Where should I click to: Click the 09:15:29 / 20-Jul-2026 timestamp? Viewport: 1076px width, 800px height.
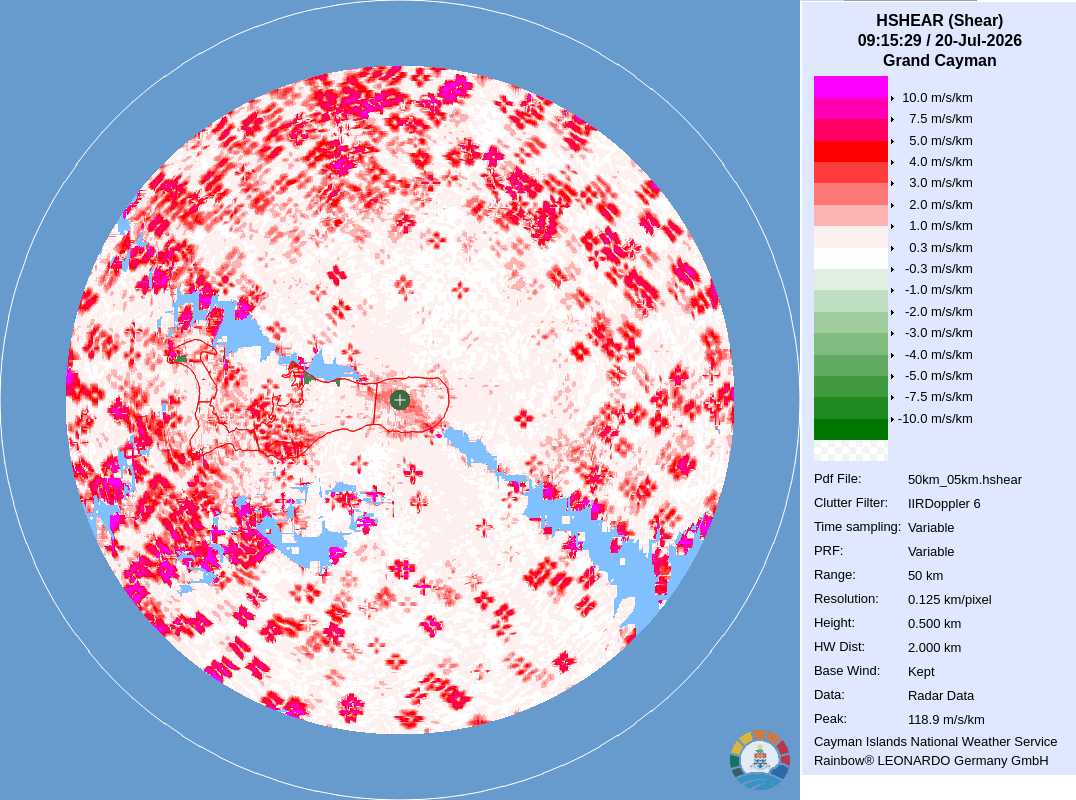(939, 40)
